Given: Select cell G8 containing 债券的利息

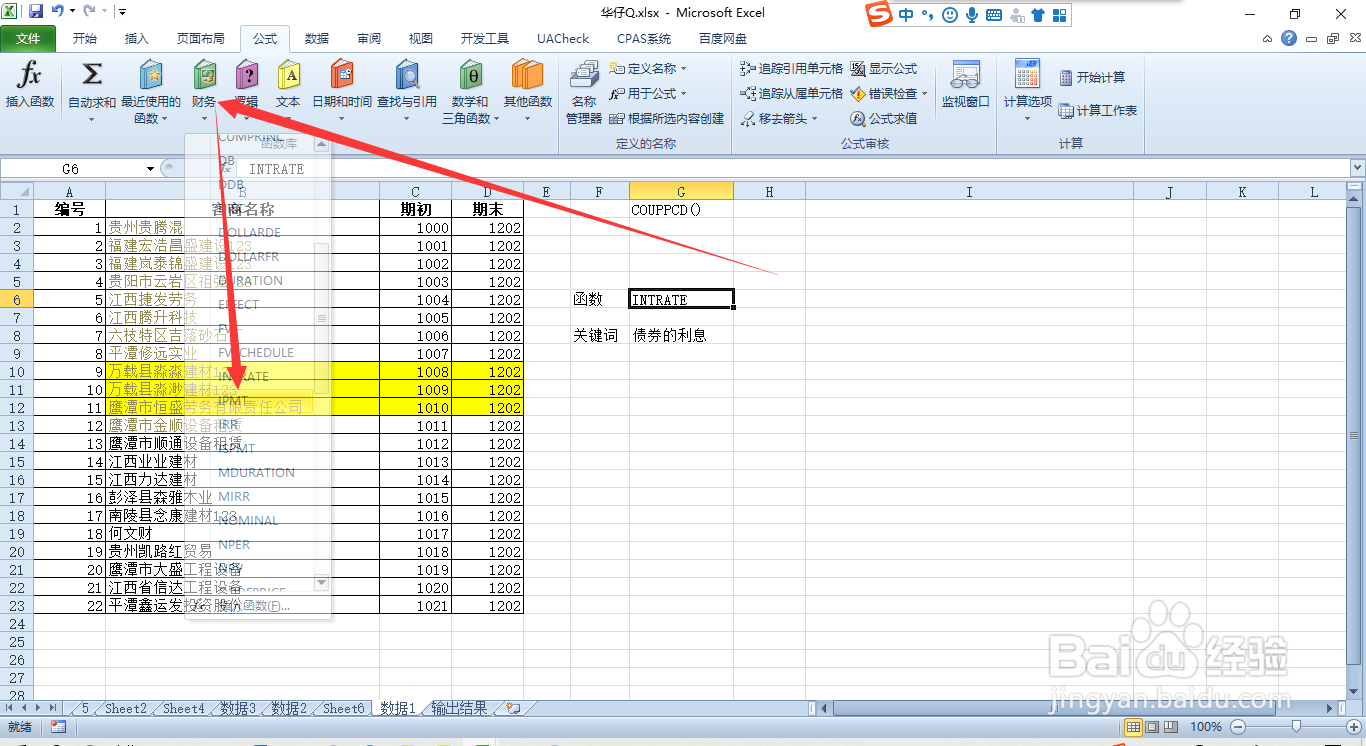Looking at the screenshot, I should point(681,335).
